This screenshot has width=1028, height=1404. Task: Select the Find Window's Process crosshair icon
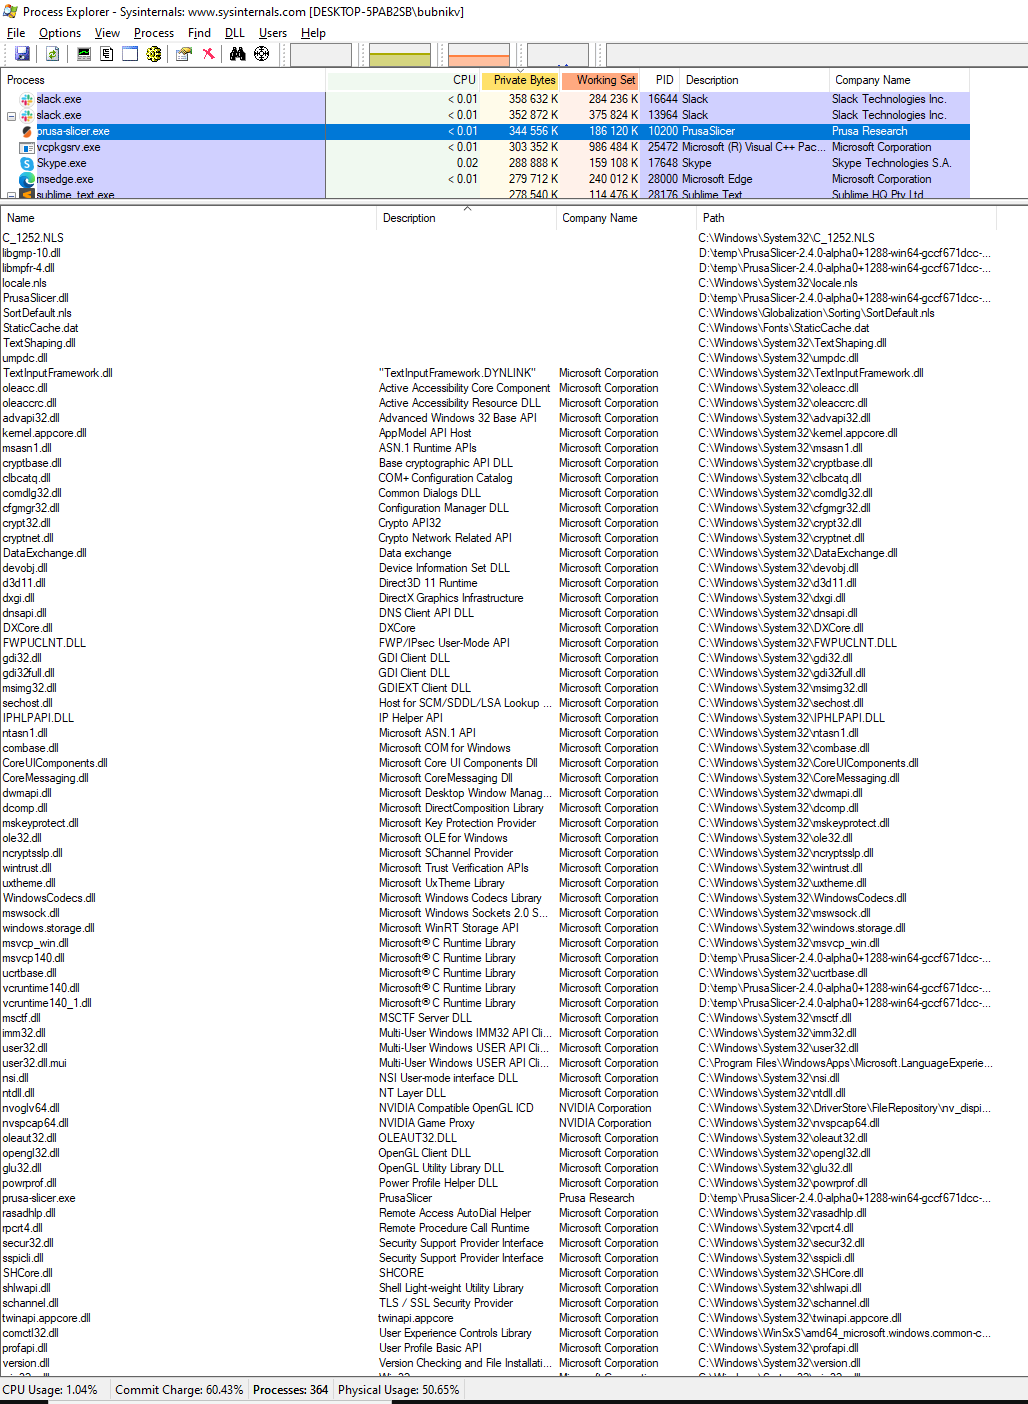261,53
